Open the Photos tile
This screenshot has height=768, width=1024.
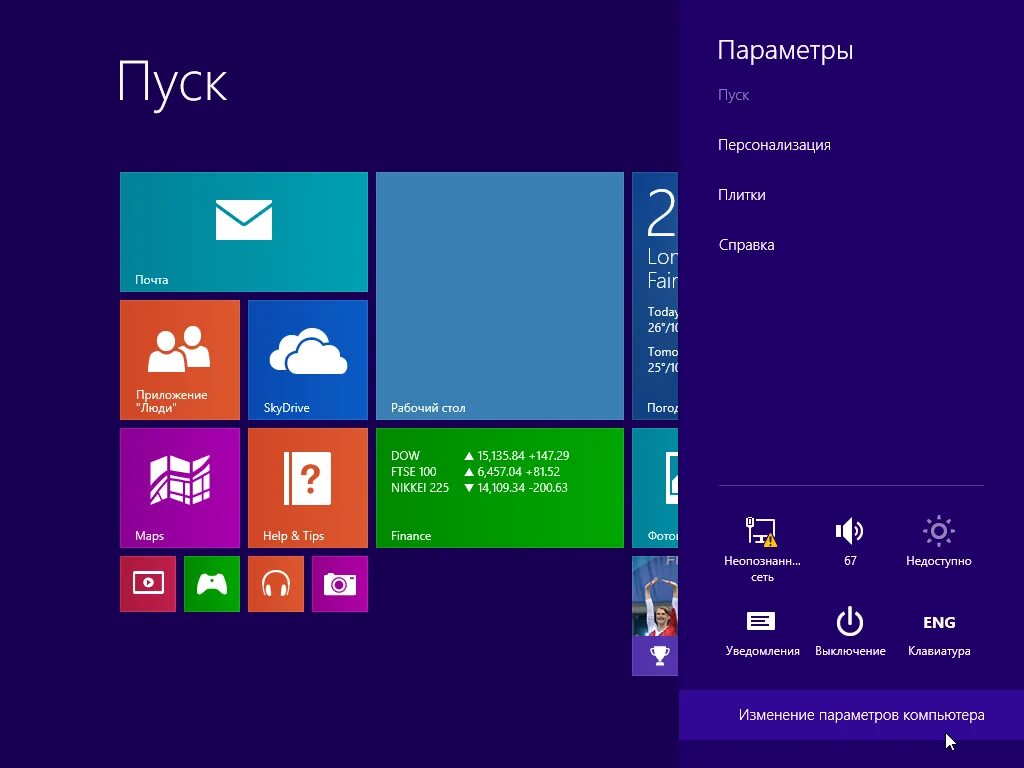[x=655, y=488]
